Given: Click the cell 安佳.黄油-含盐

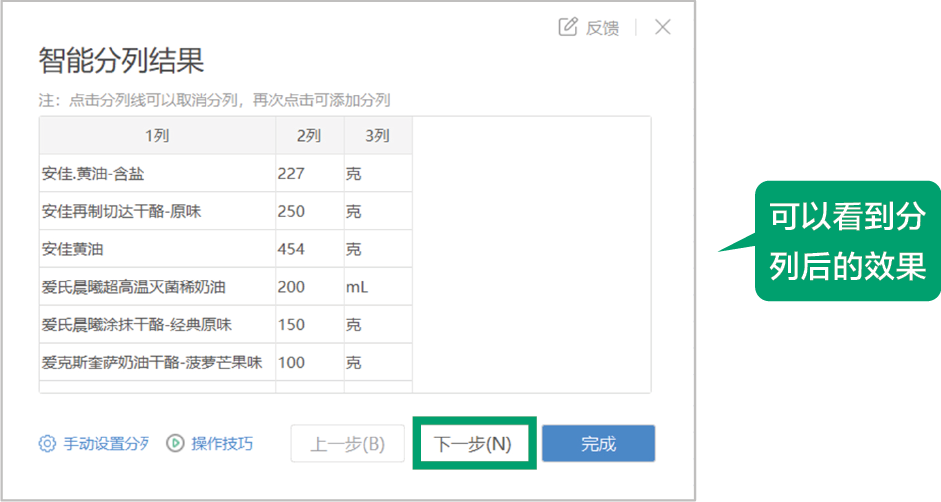Looking at the screenshot, I should (x=93, y=174).
